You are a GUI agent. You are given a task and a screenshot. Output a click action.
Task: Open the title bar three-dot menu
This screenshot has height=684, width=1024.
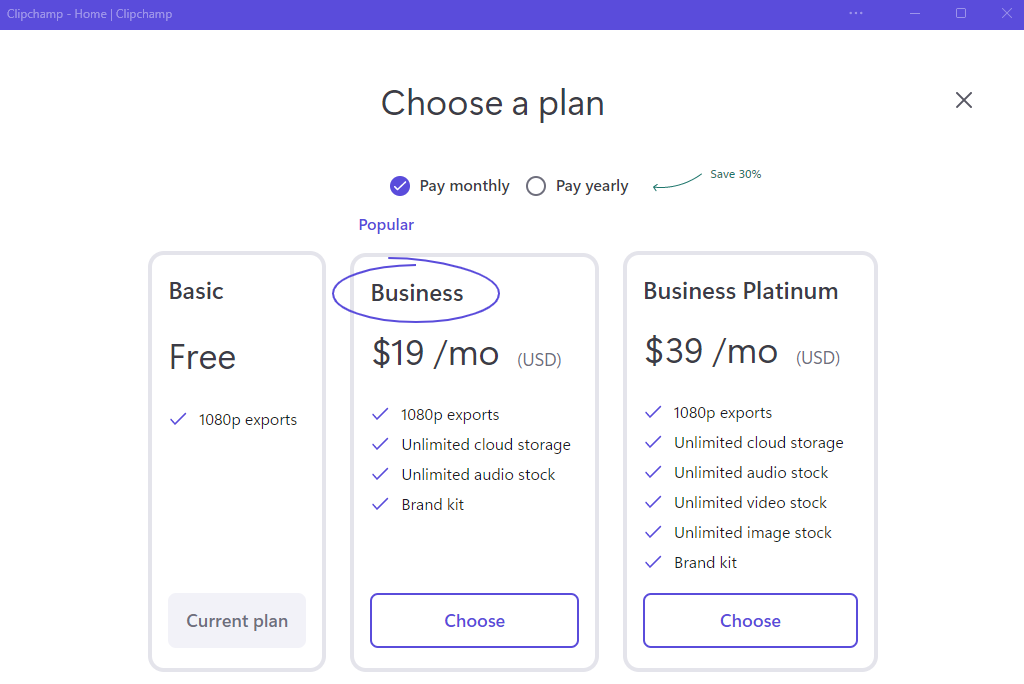[x=856, y=14]
